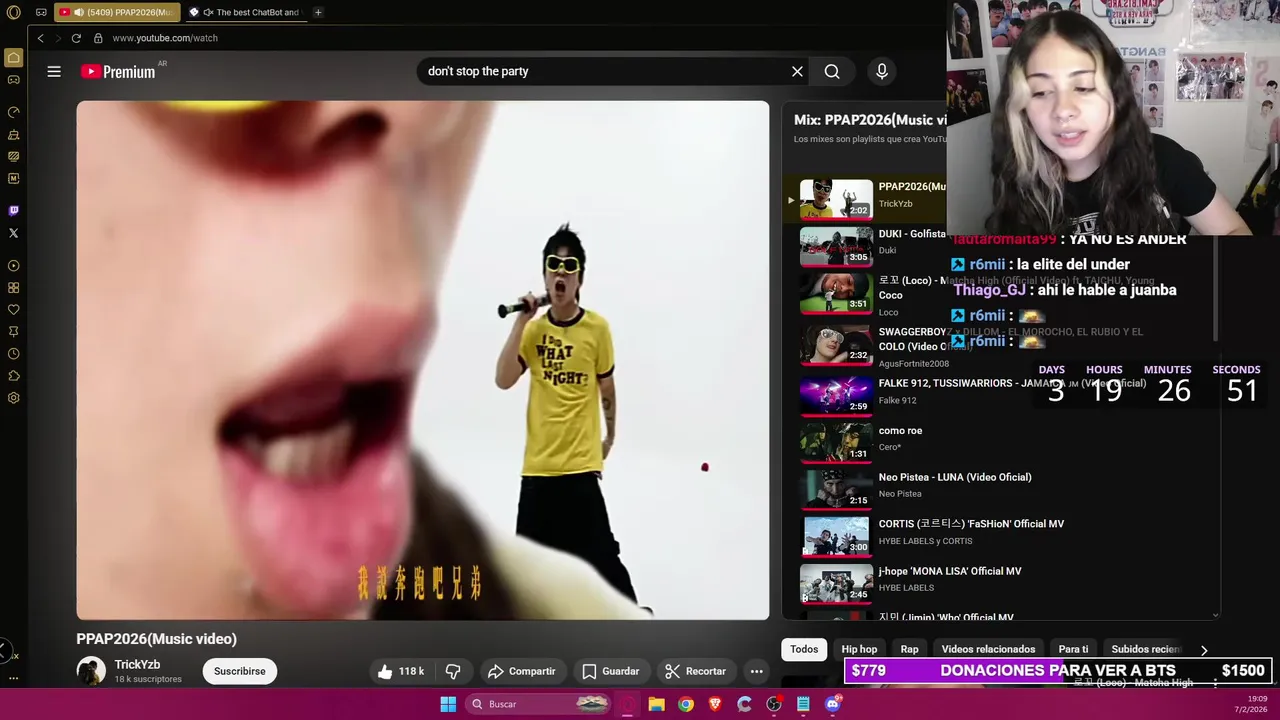Viewport: 1280px width, 720px height.
Task: Click the YouTube Premium logo
Action: pos(118,71)
